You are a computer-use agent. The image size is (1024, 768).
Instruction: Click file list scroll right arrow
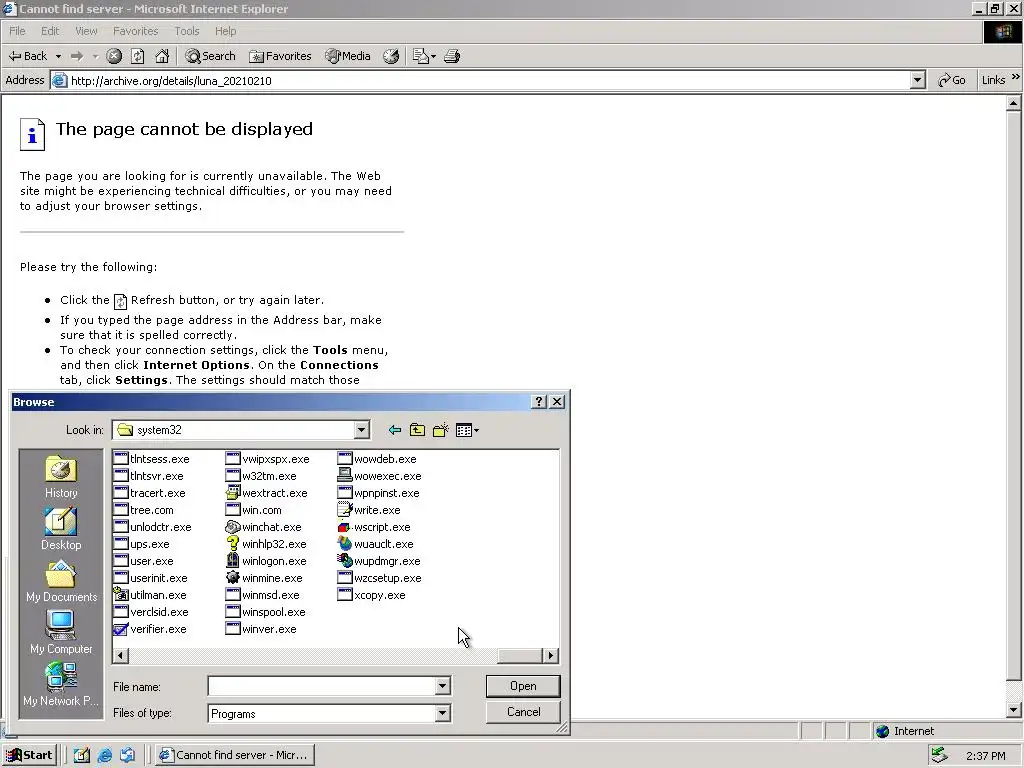(x=551, y=655)
